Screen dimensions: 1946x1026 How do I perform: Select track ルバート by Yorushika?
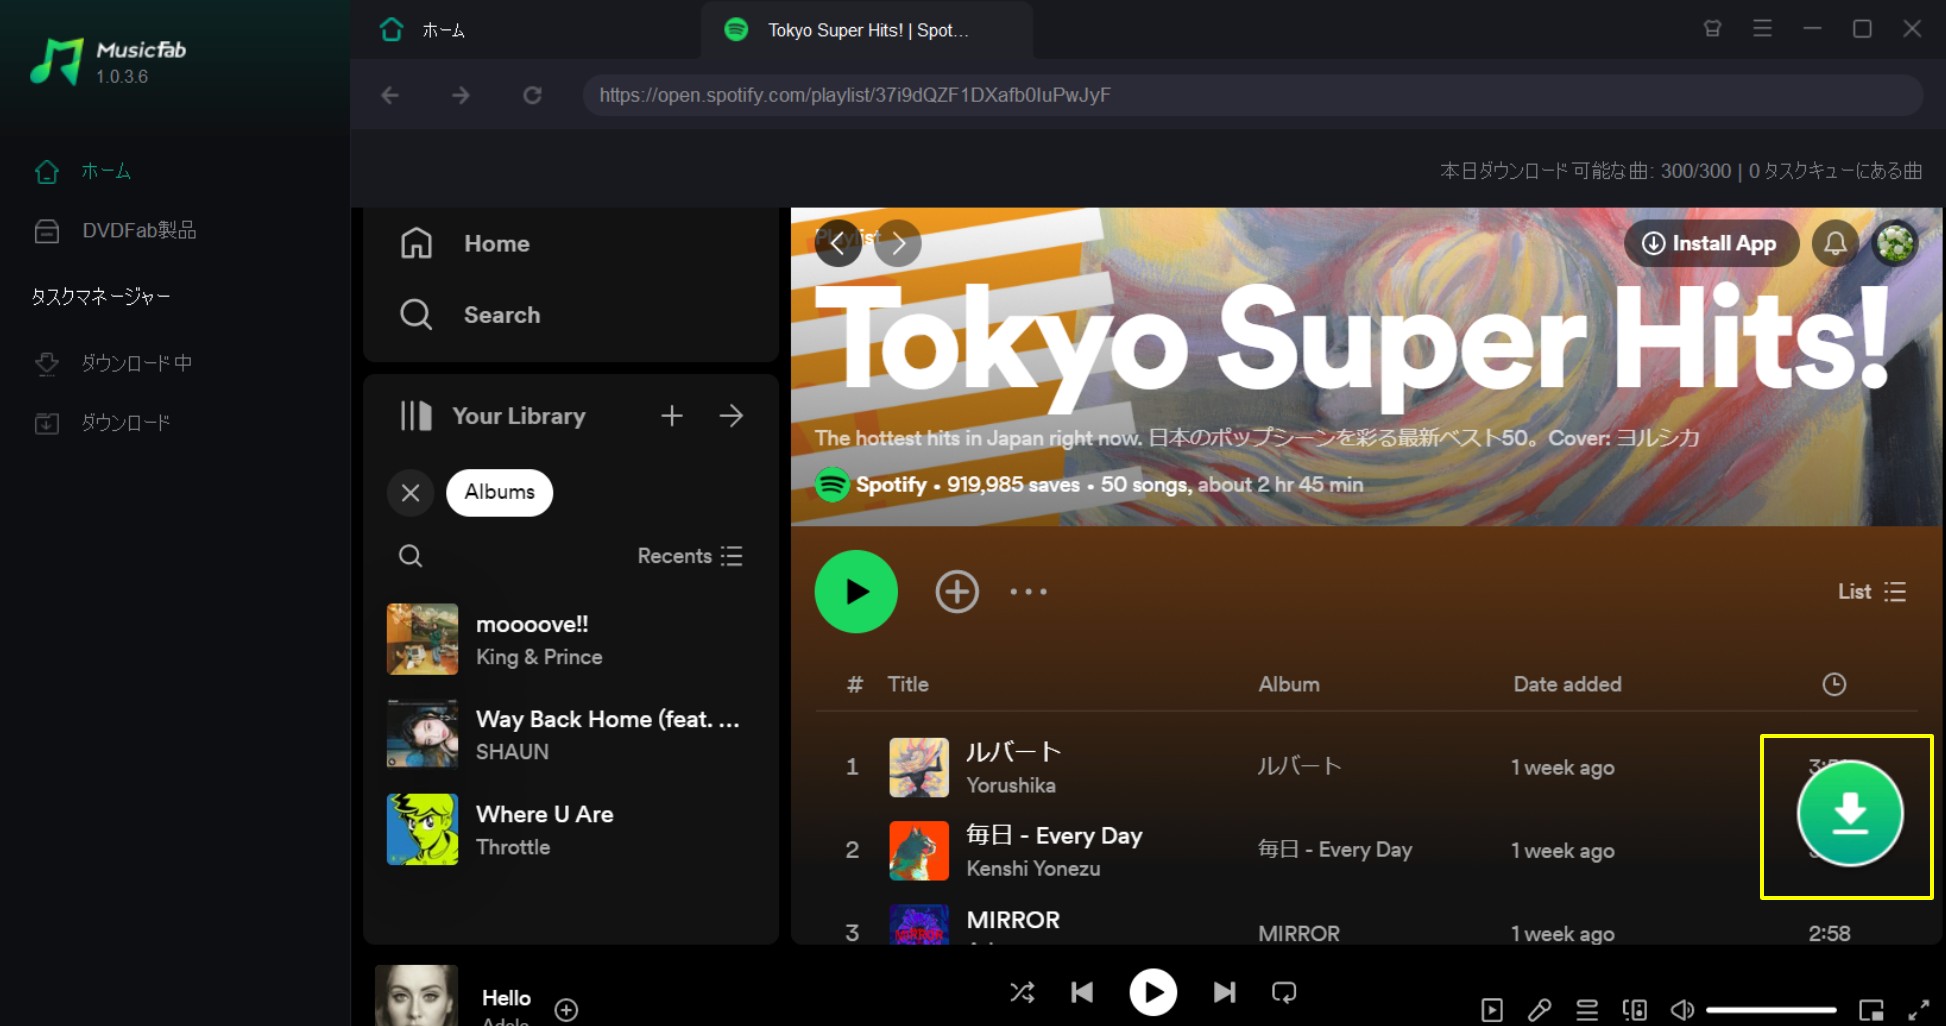1013,752
